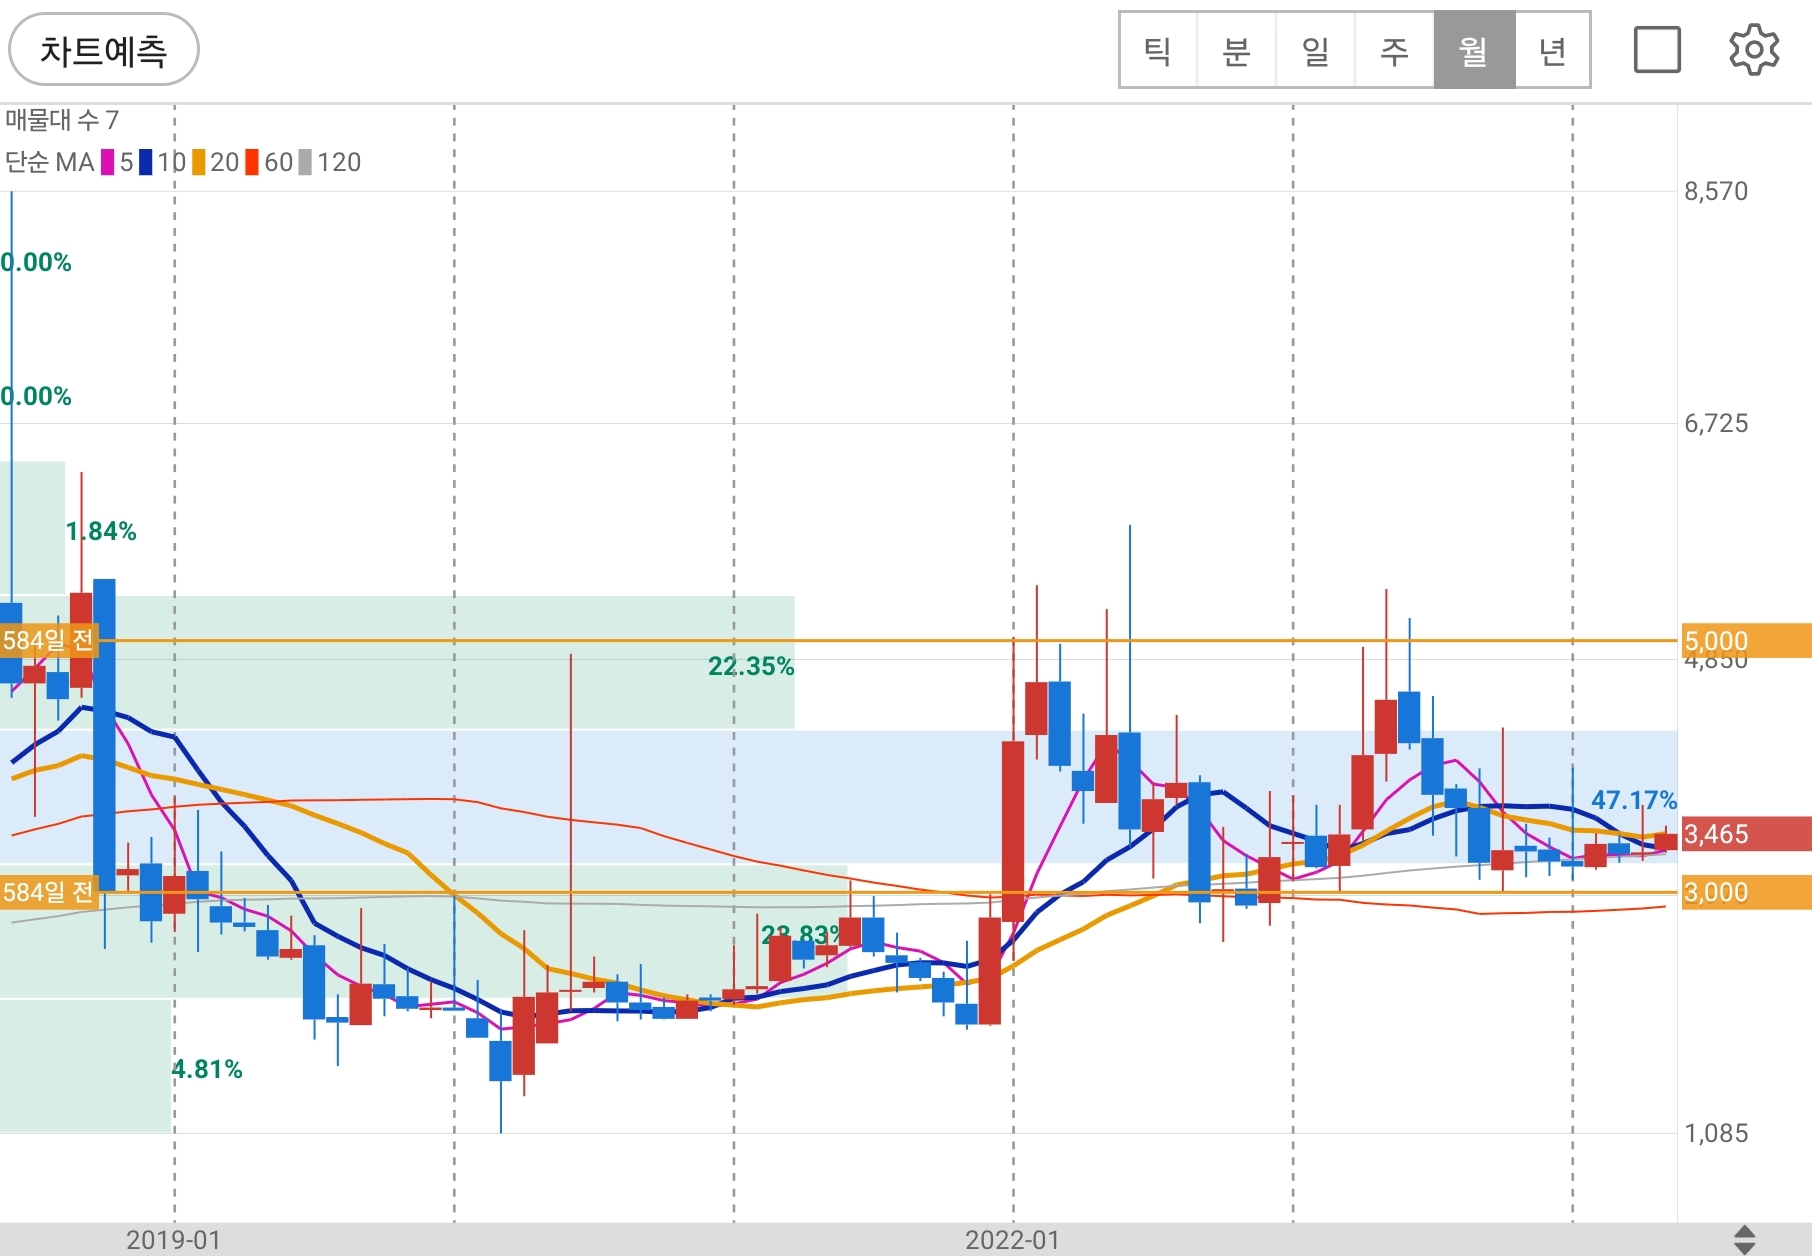
Task: Click the red MA 60 color swatch
Action: [x=252, y=162]
